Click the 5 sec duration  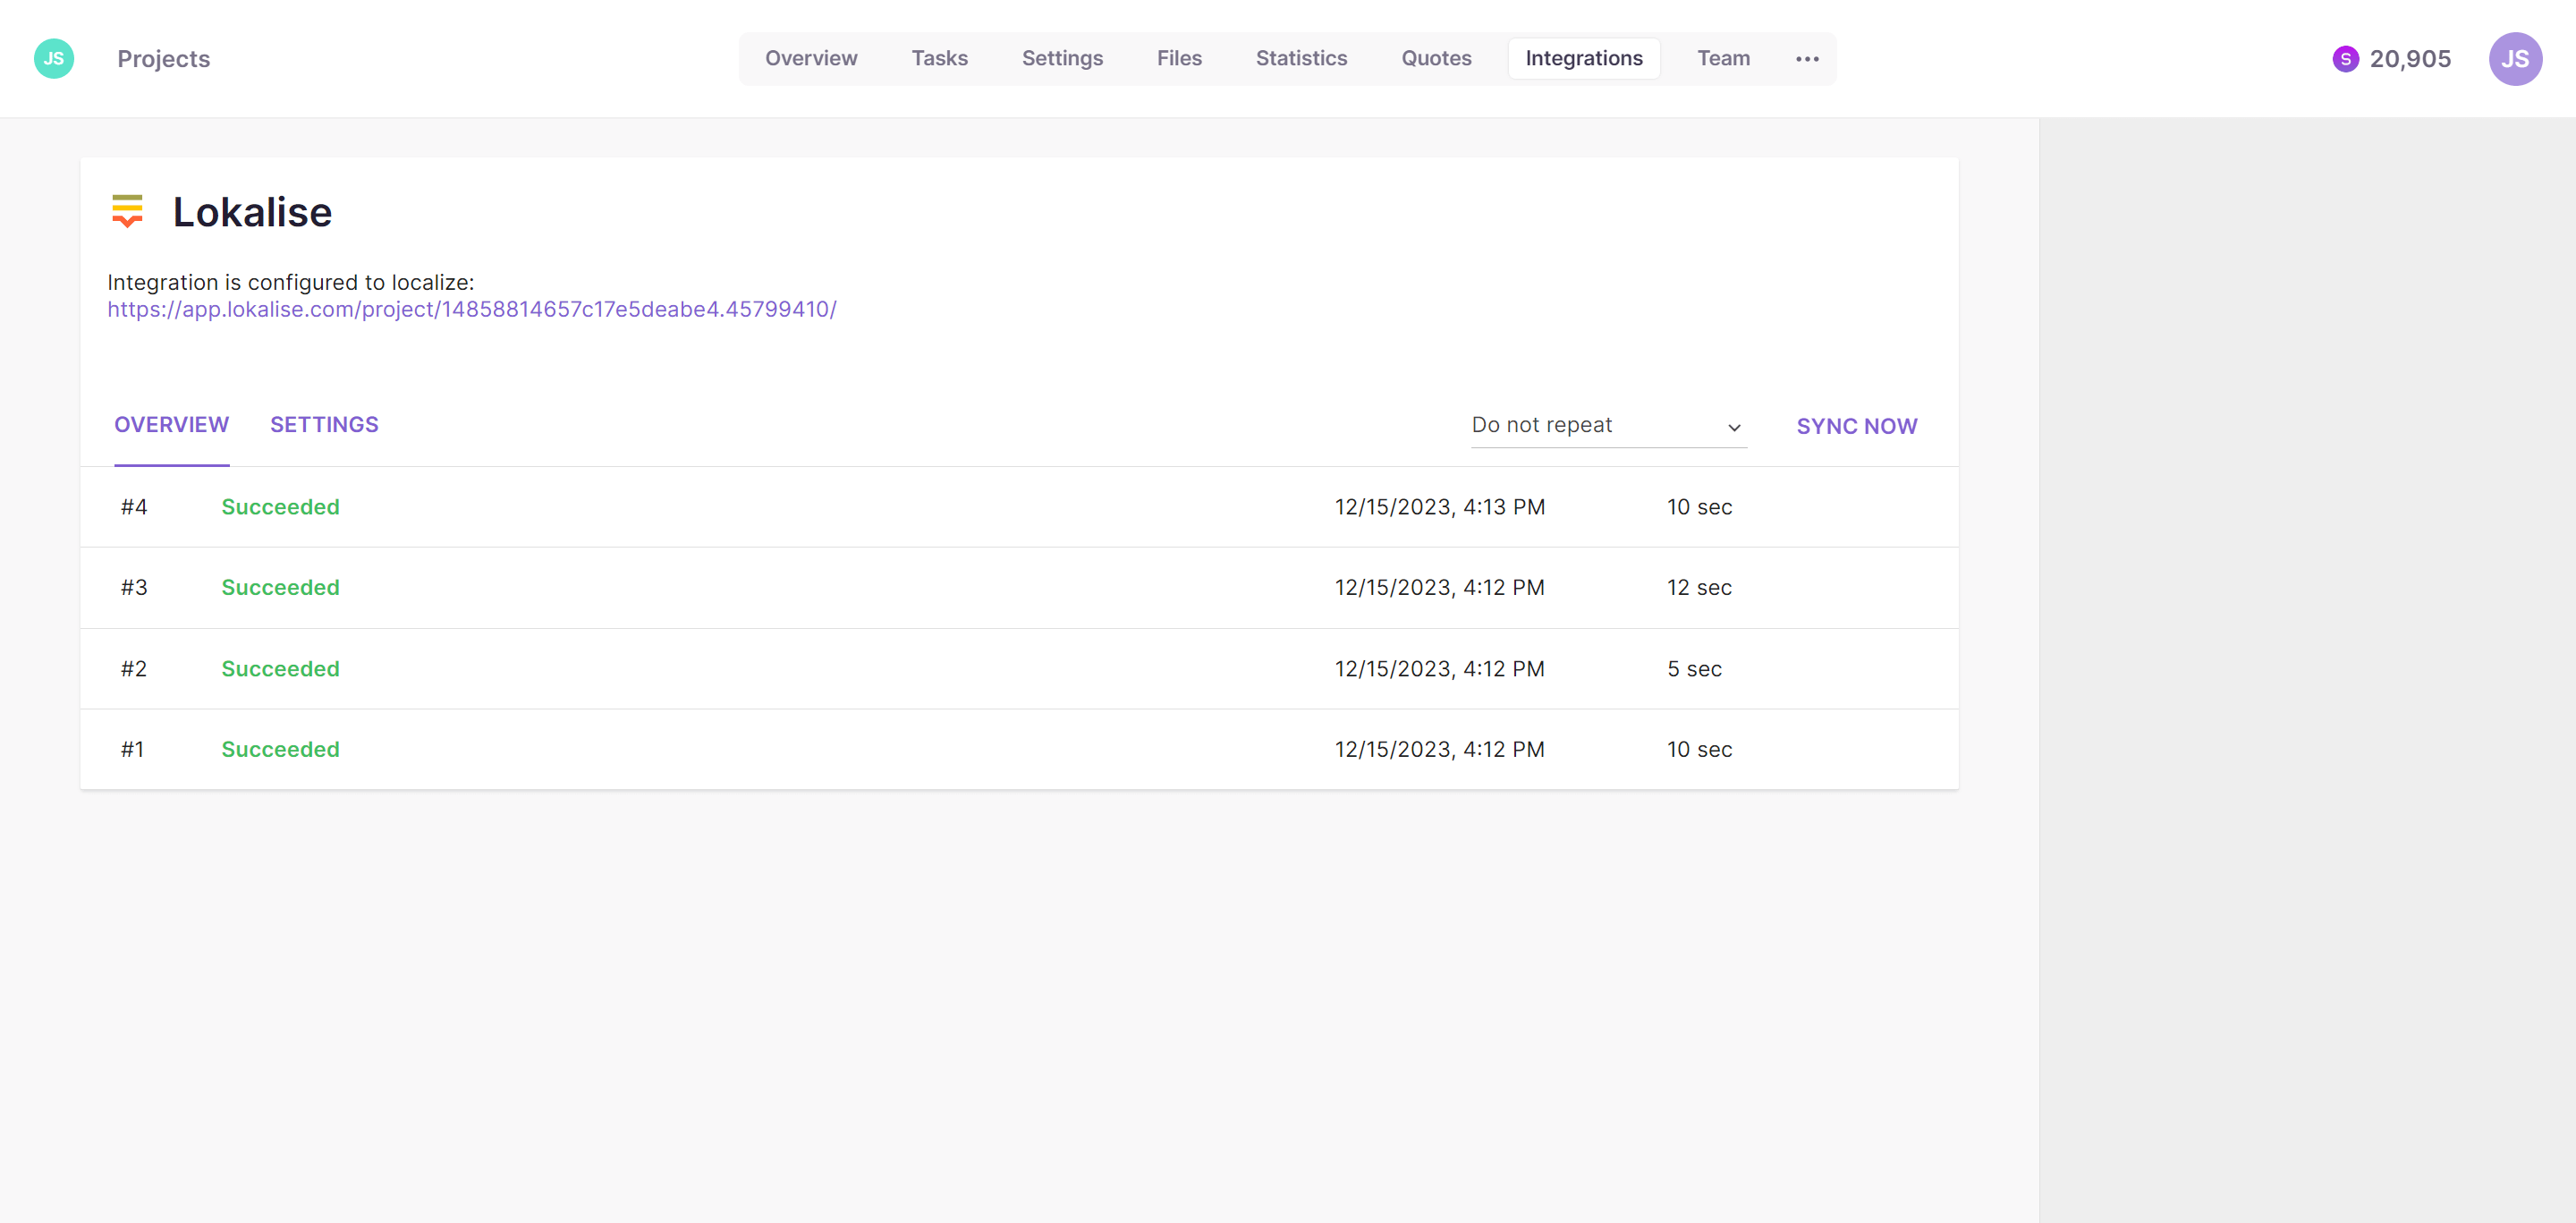(x=1694, y=669)
